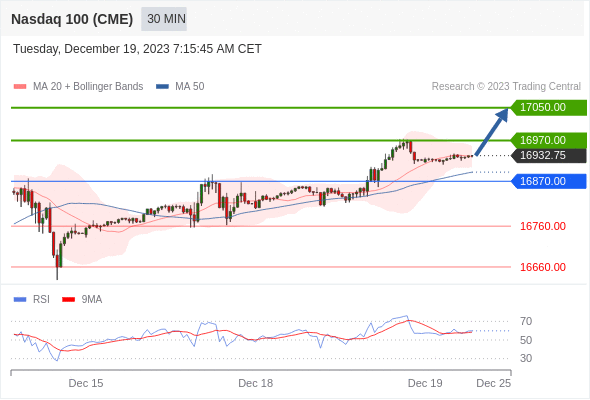The image size is (590, 400).
Task: Click the blue RSI legend swatch
Action: (x=20, y=300)
